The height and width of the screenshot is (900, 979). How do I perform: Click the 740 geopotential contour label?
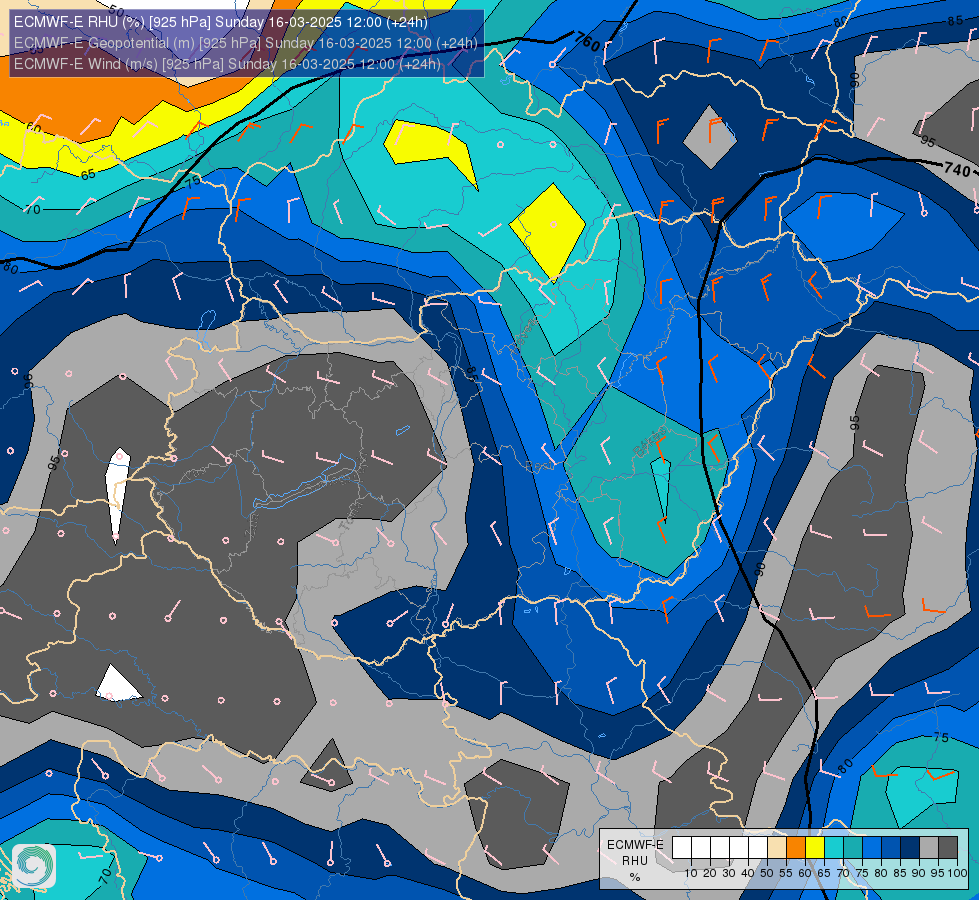[x=957, y=169]
